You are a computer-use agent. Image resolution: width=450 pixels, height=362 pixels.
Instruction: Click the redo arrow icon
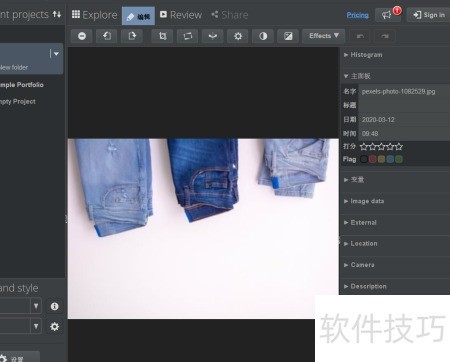tap(385, 36)
